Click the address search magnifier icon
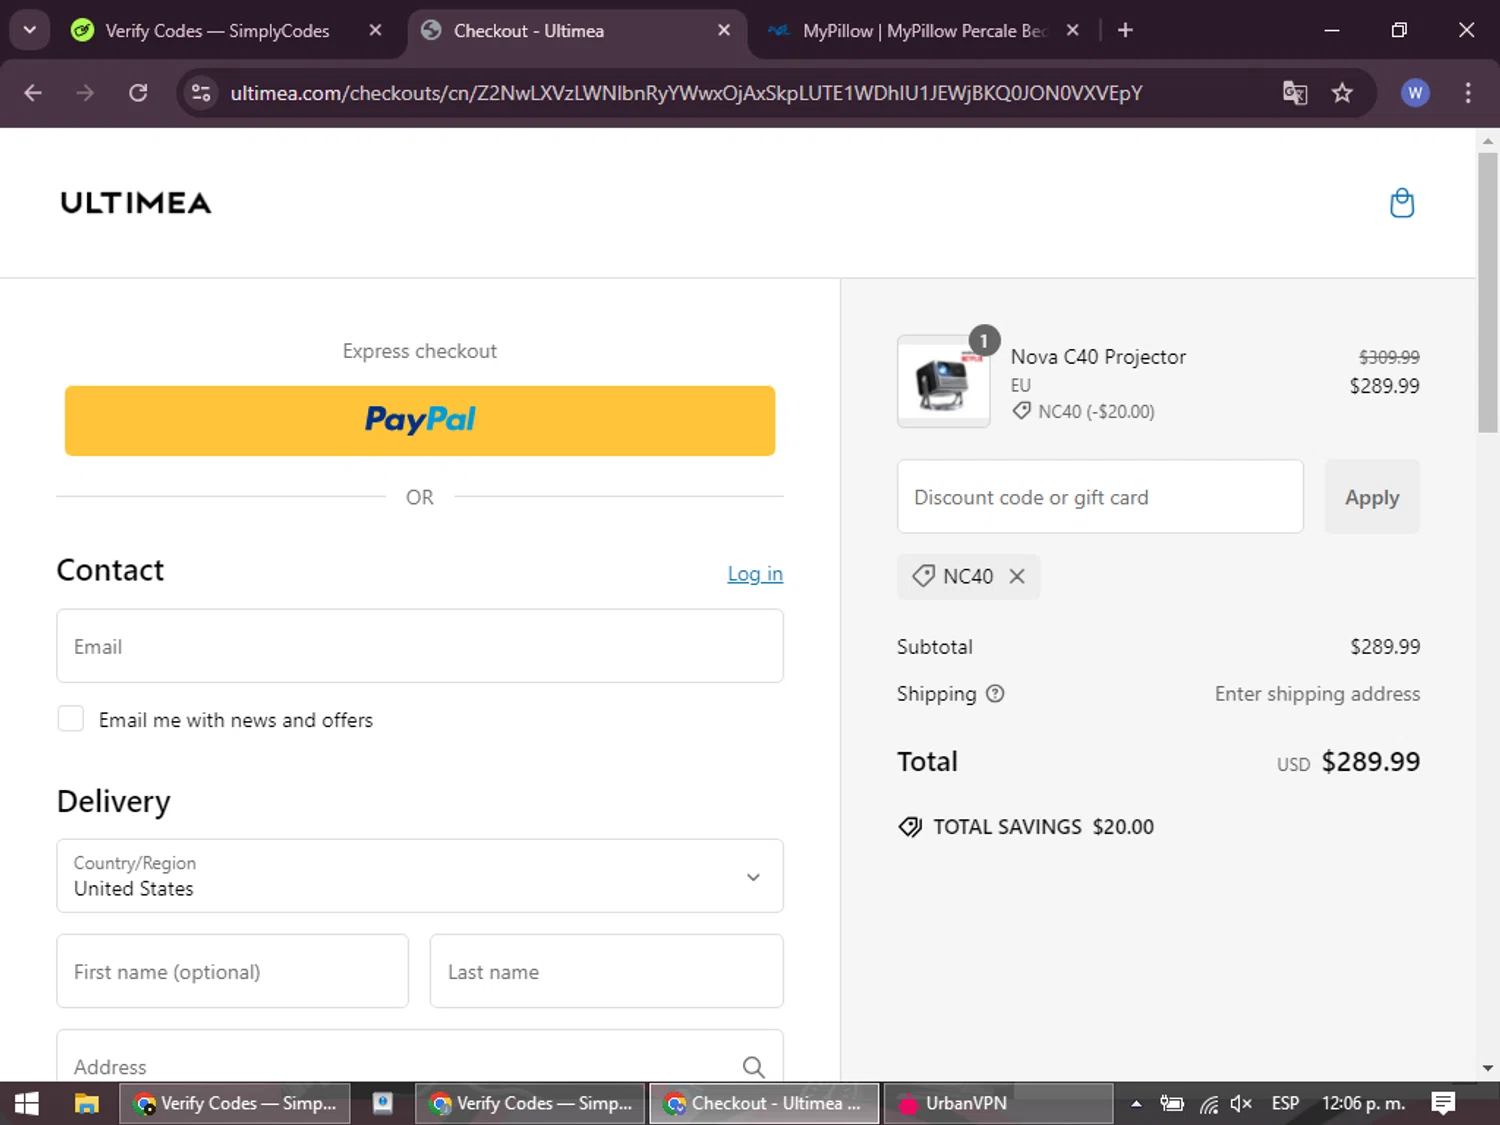 click(753, 1067)
